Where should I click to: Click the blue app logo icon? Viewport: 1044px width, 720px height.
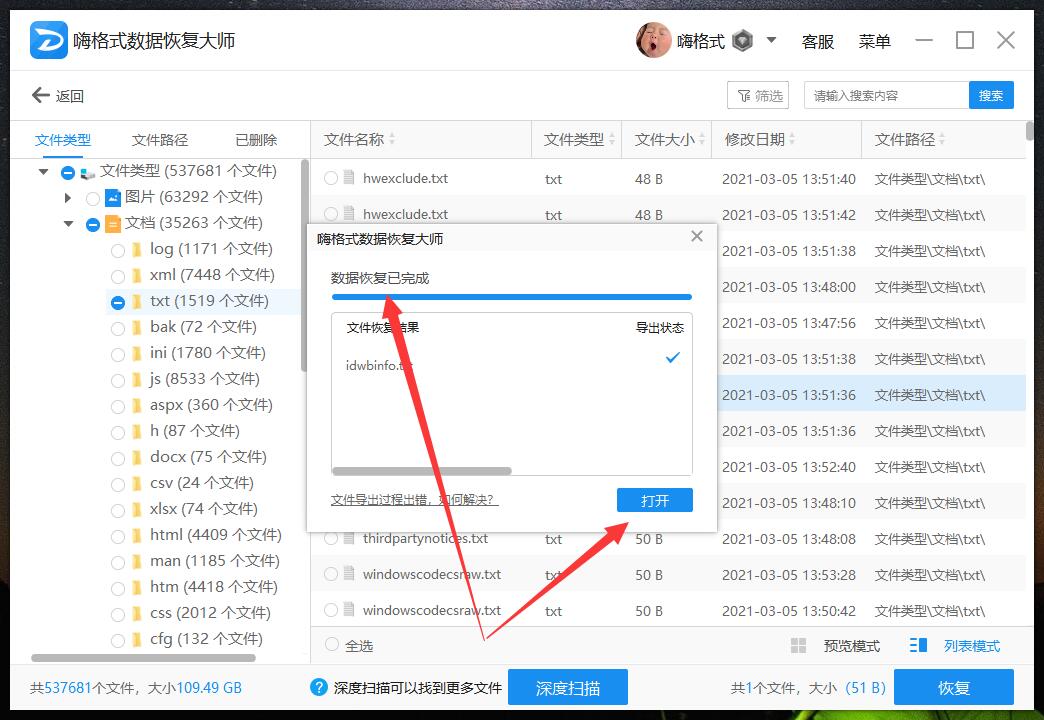49,40
